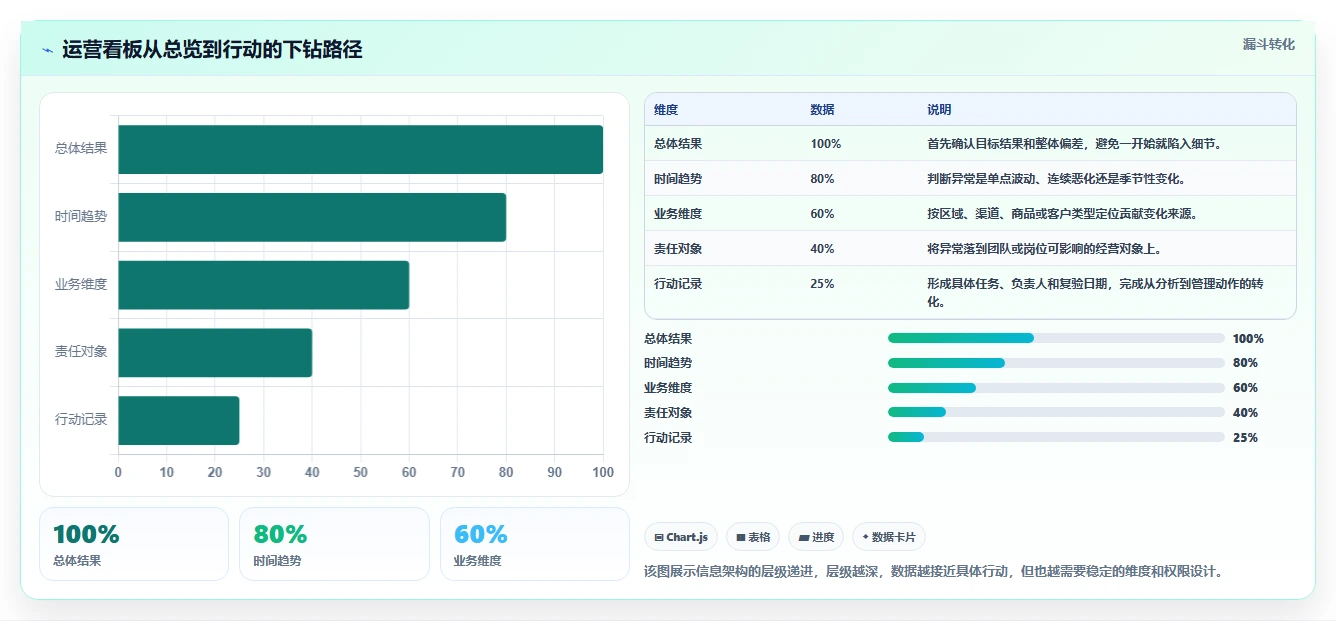Click the 时间趋势 progress bar
This screenshot has width=1336, height=621.
pos(1056,363)
